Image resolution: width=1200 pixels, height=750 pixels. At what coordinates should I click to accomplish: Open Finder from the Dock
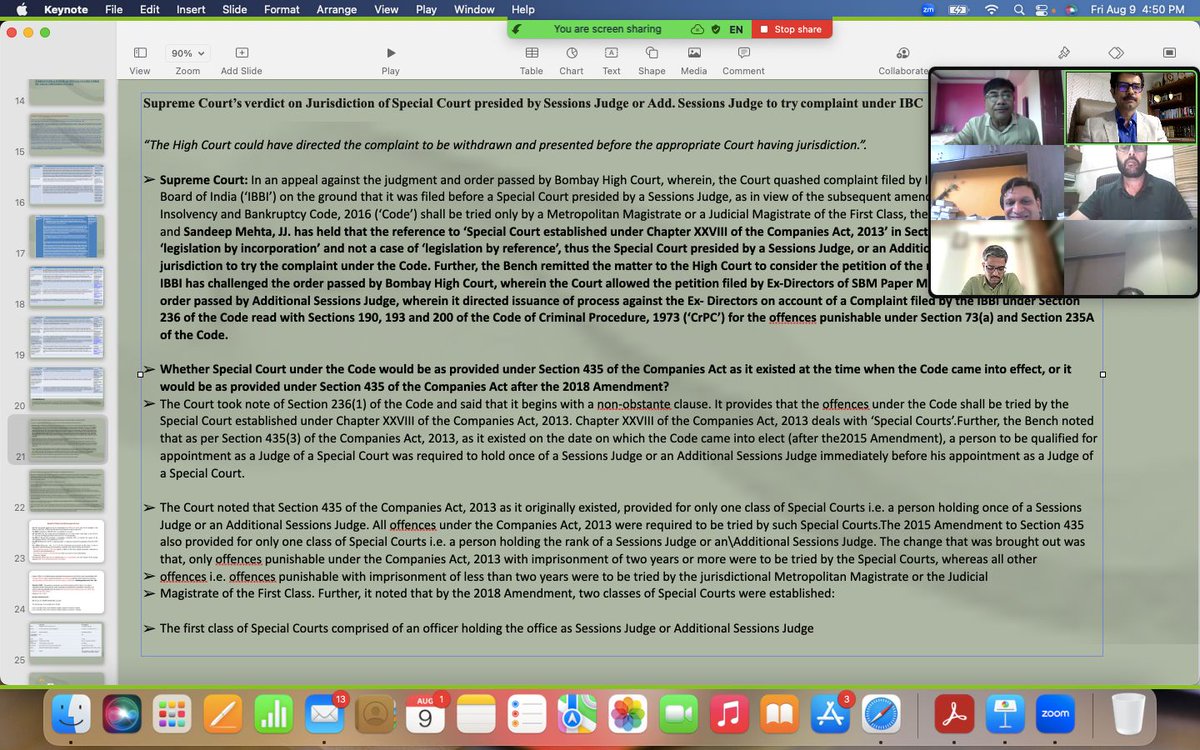click(72, 714)
